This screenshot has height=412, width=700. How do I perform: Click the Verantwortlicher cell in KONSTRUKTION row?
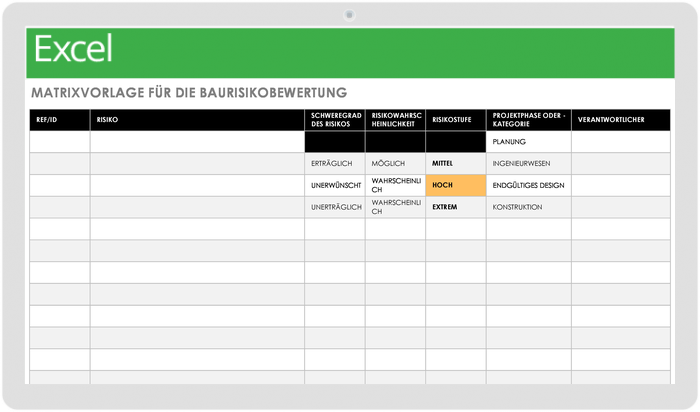(621, 208)
